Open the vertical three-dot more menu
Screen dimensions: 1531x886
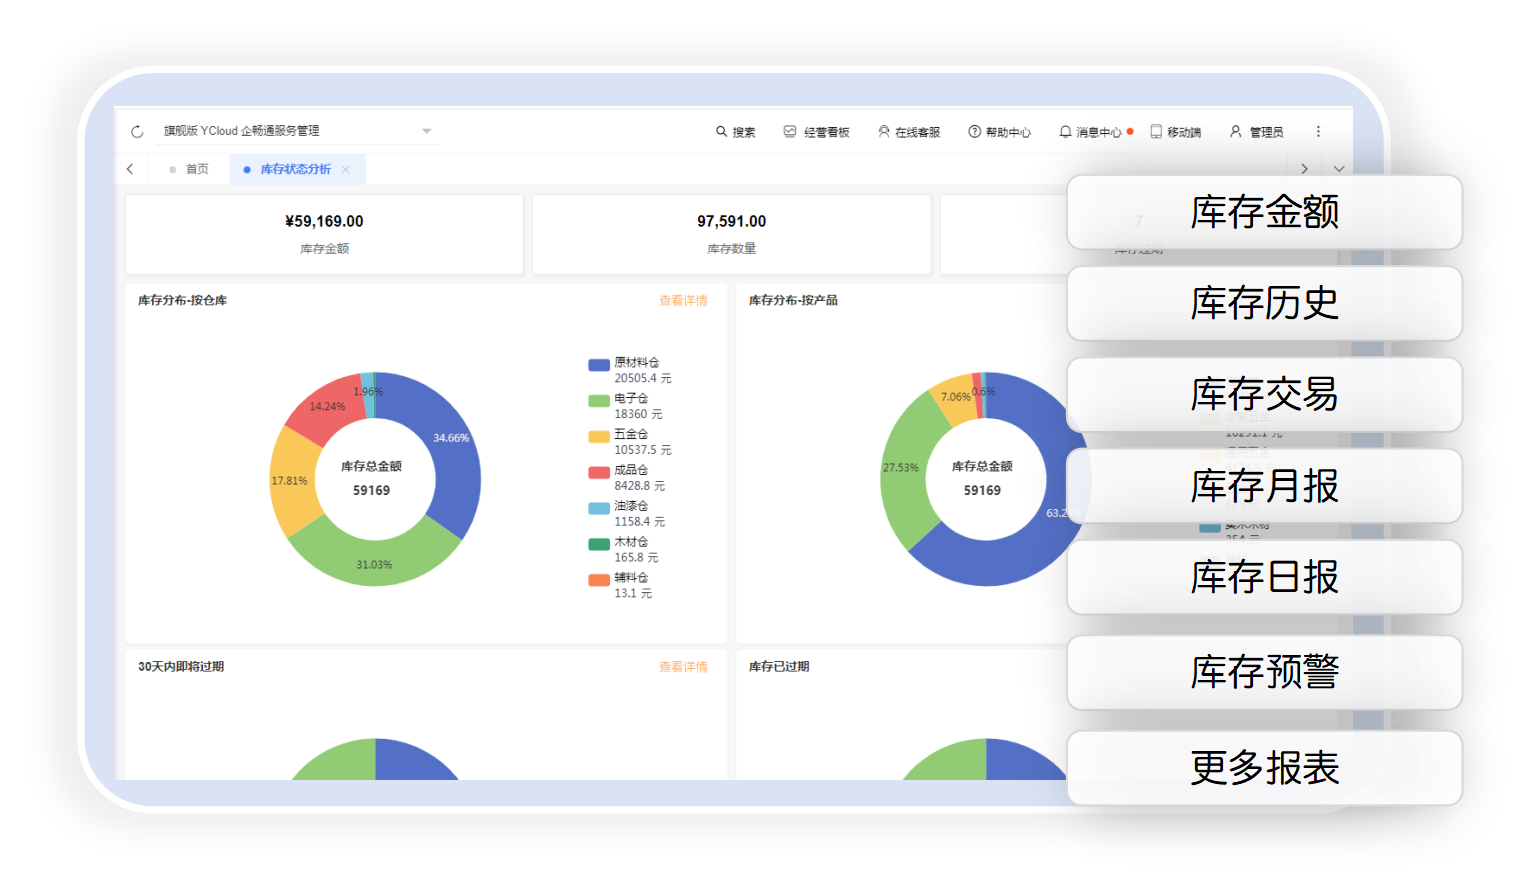point(1318,132)
